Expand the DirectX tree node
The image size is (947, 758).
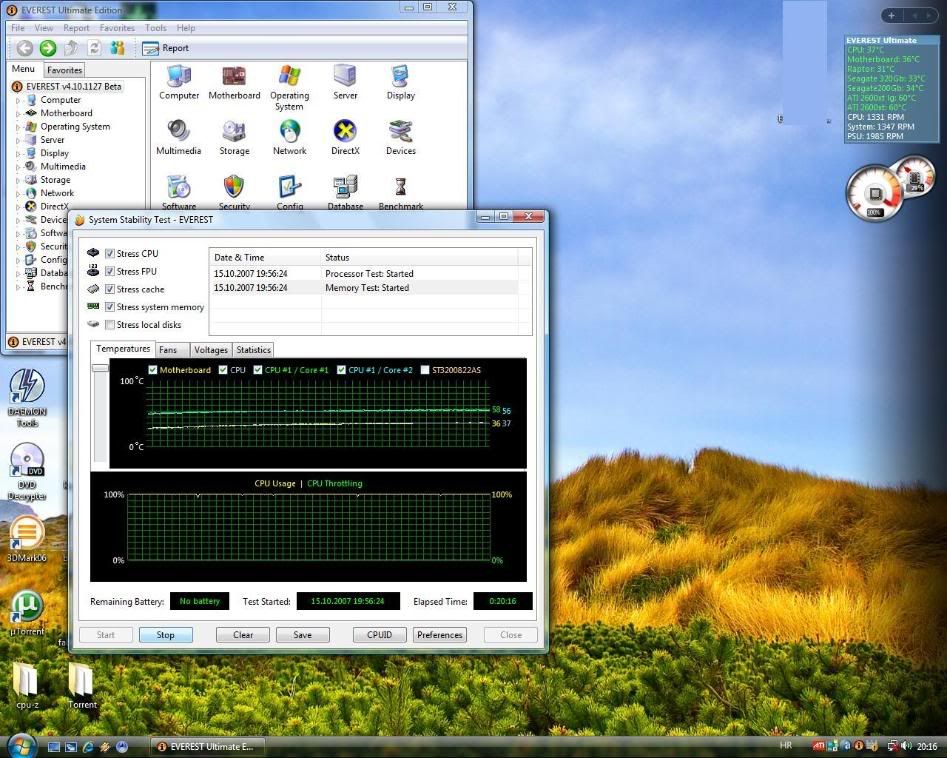(x=18, y=207)
